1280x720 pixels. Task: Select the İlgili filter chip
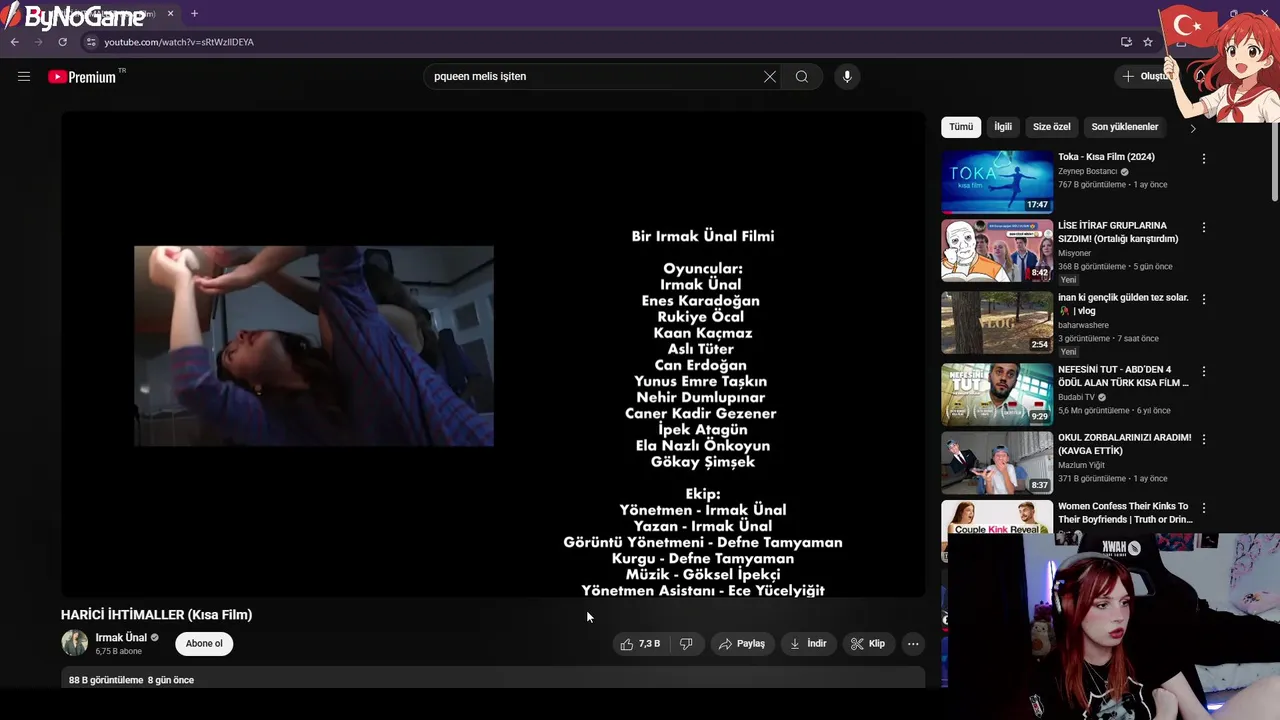click(1003, 127)
